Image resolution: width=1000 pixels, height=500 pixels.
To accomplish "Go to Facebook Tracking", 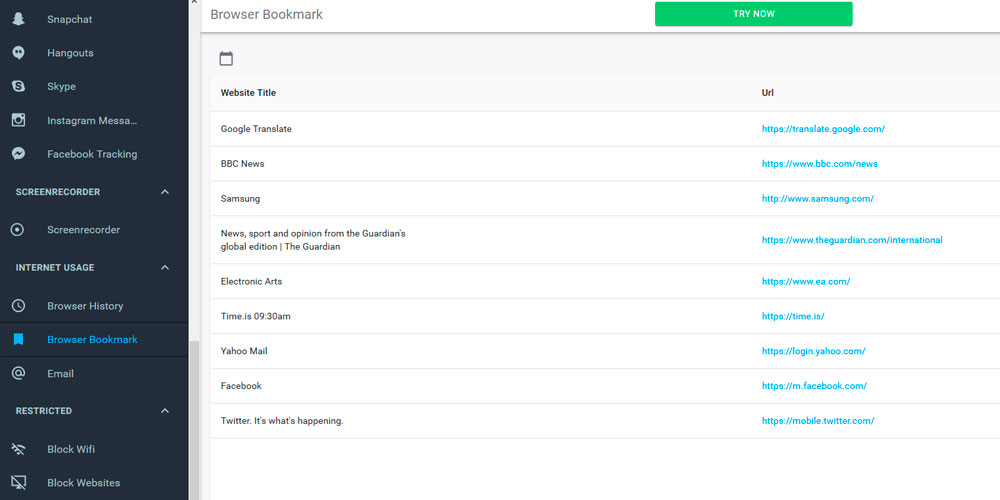I will point(94,154).
